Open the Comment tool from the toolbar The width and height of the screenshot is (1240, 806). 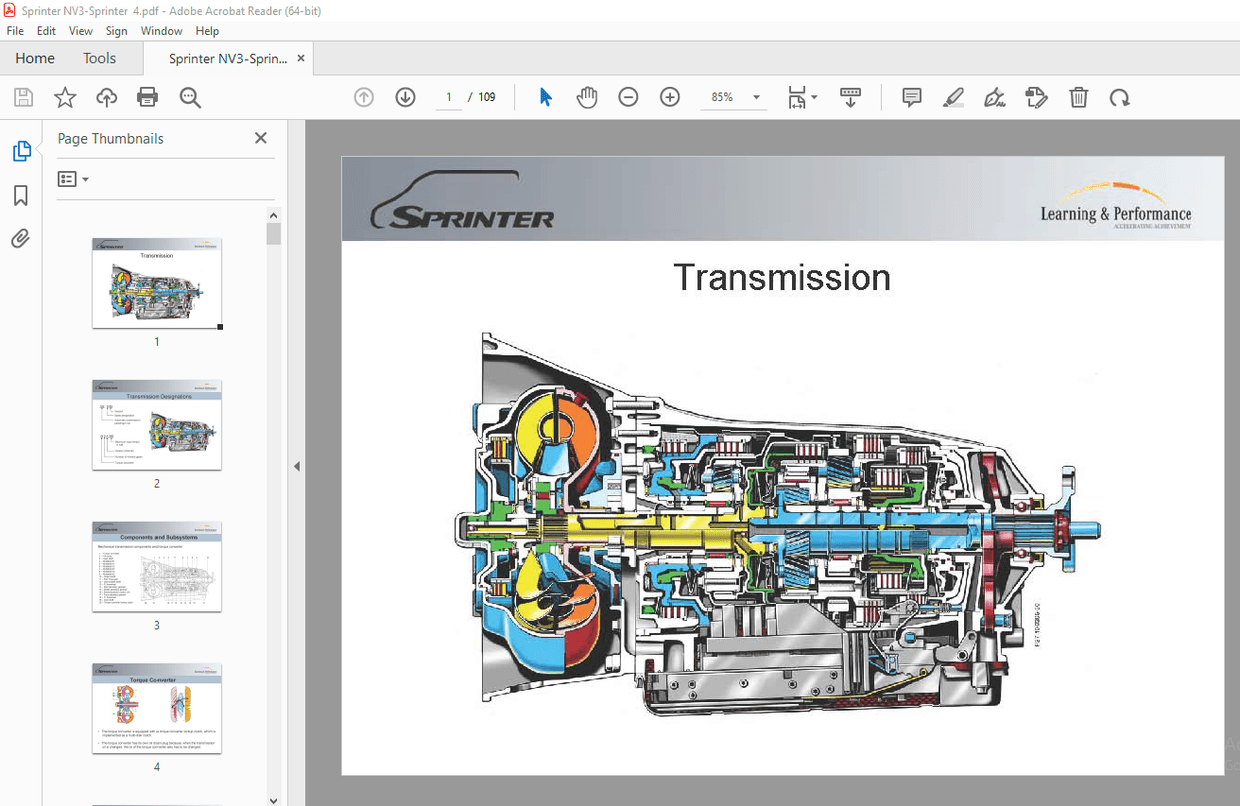pos(911,97)
